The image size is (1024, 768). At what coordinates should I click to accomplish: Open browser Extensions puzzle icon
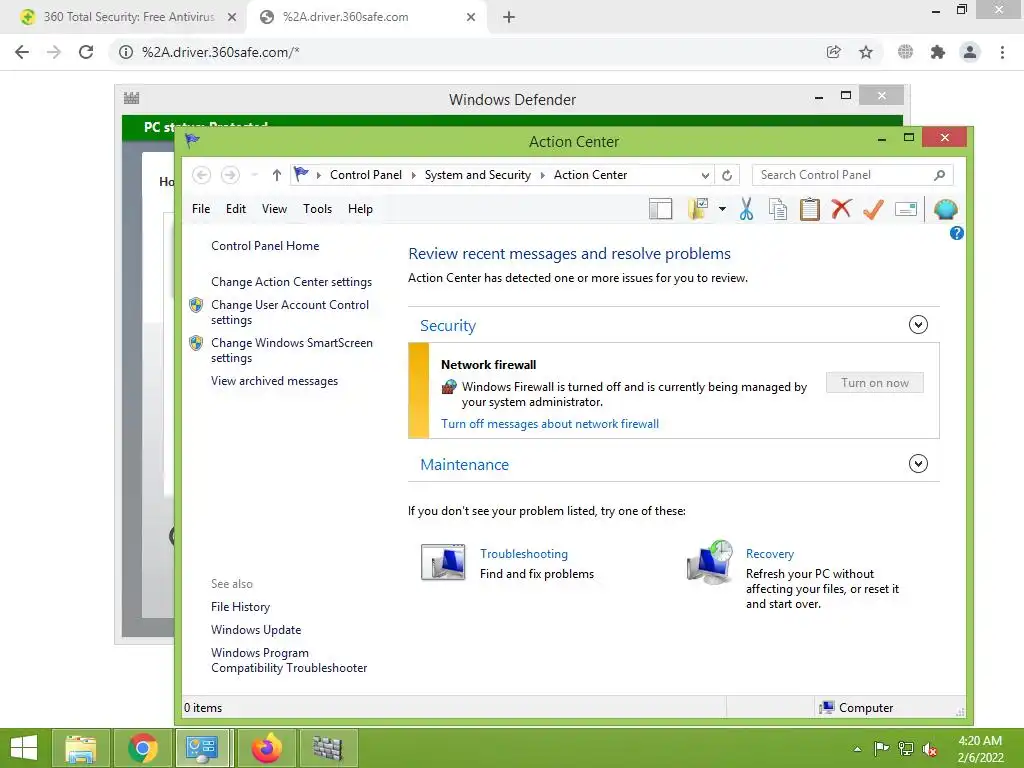(938, 52)
